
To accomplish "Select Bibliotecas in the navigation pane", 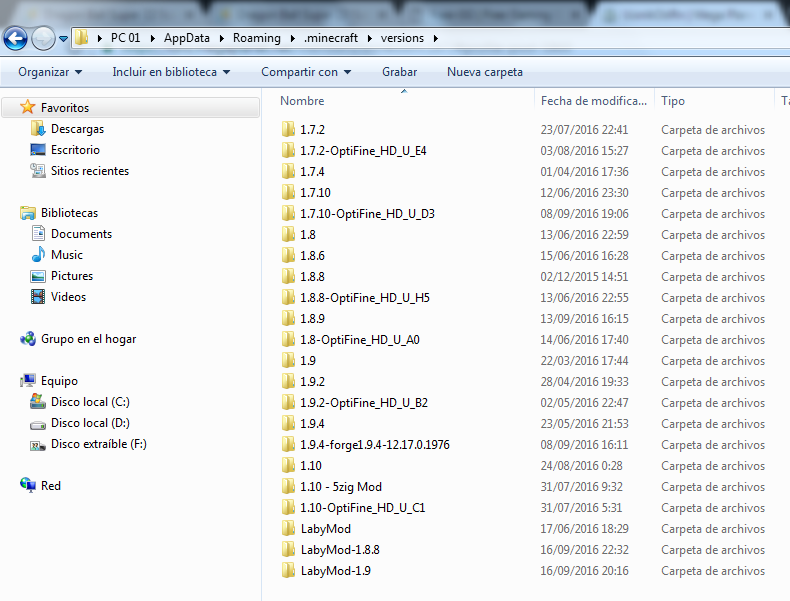I will pos(70,213).
